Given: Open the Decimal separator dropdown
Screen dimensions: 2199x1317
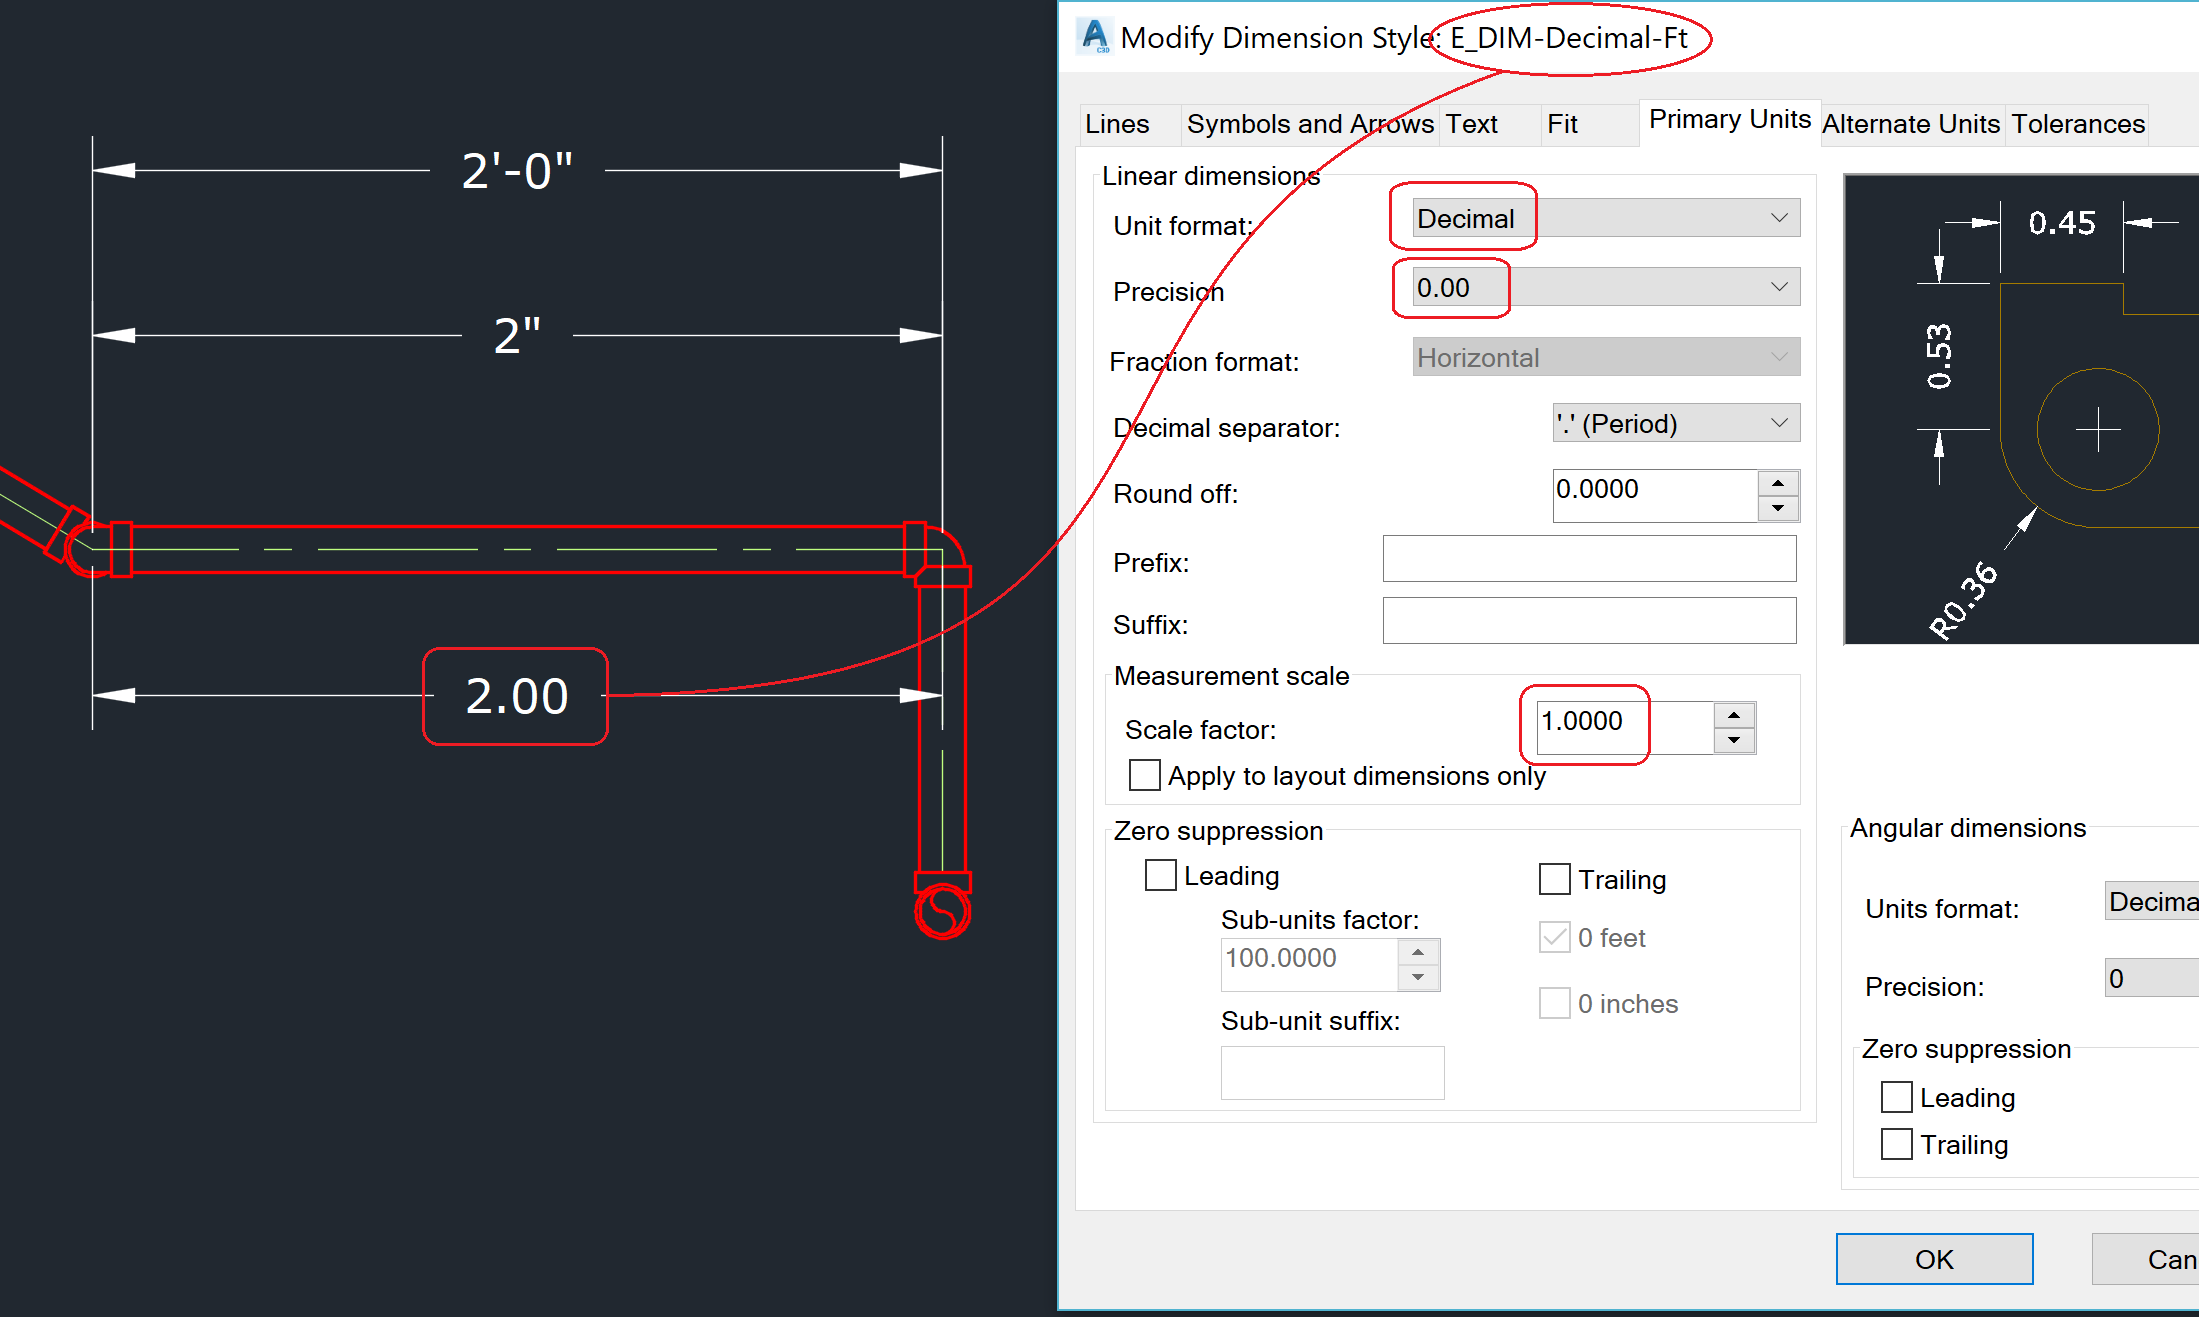Looking at the screenshot, I should pyautogui.click(x=1675, y=423).
